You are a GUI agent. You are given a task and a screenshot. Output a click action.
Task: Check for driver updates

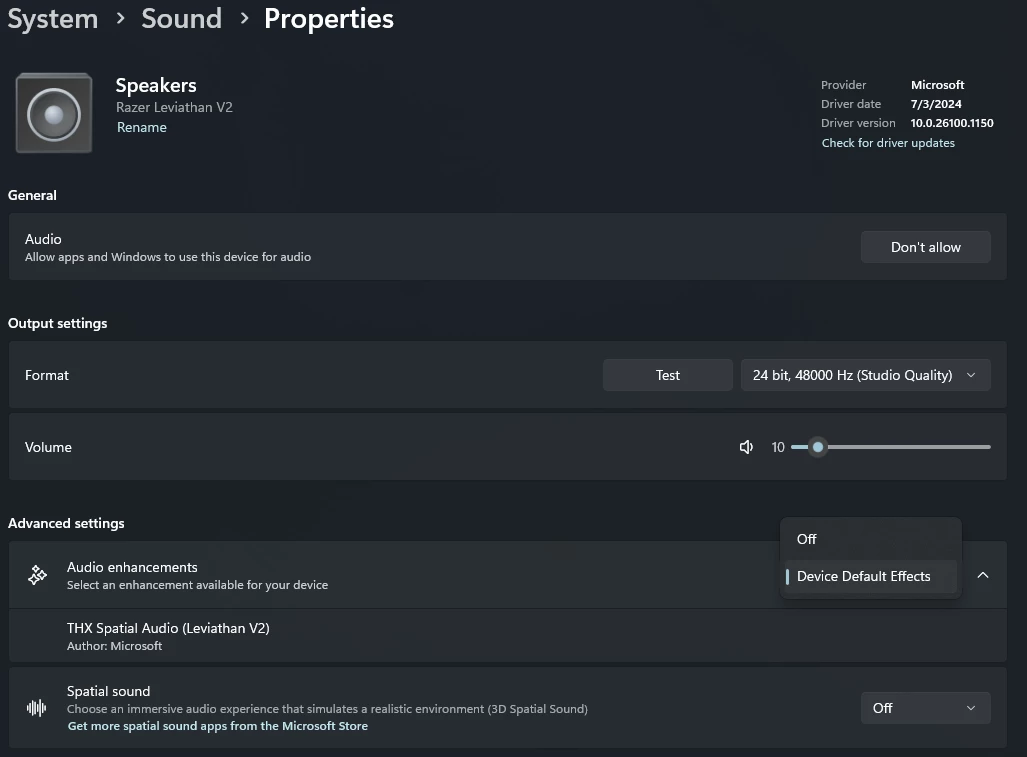click(x=888, y=143)
